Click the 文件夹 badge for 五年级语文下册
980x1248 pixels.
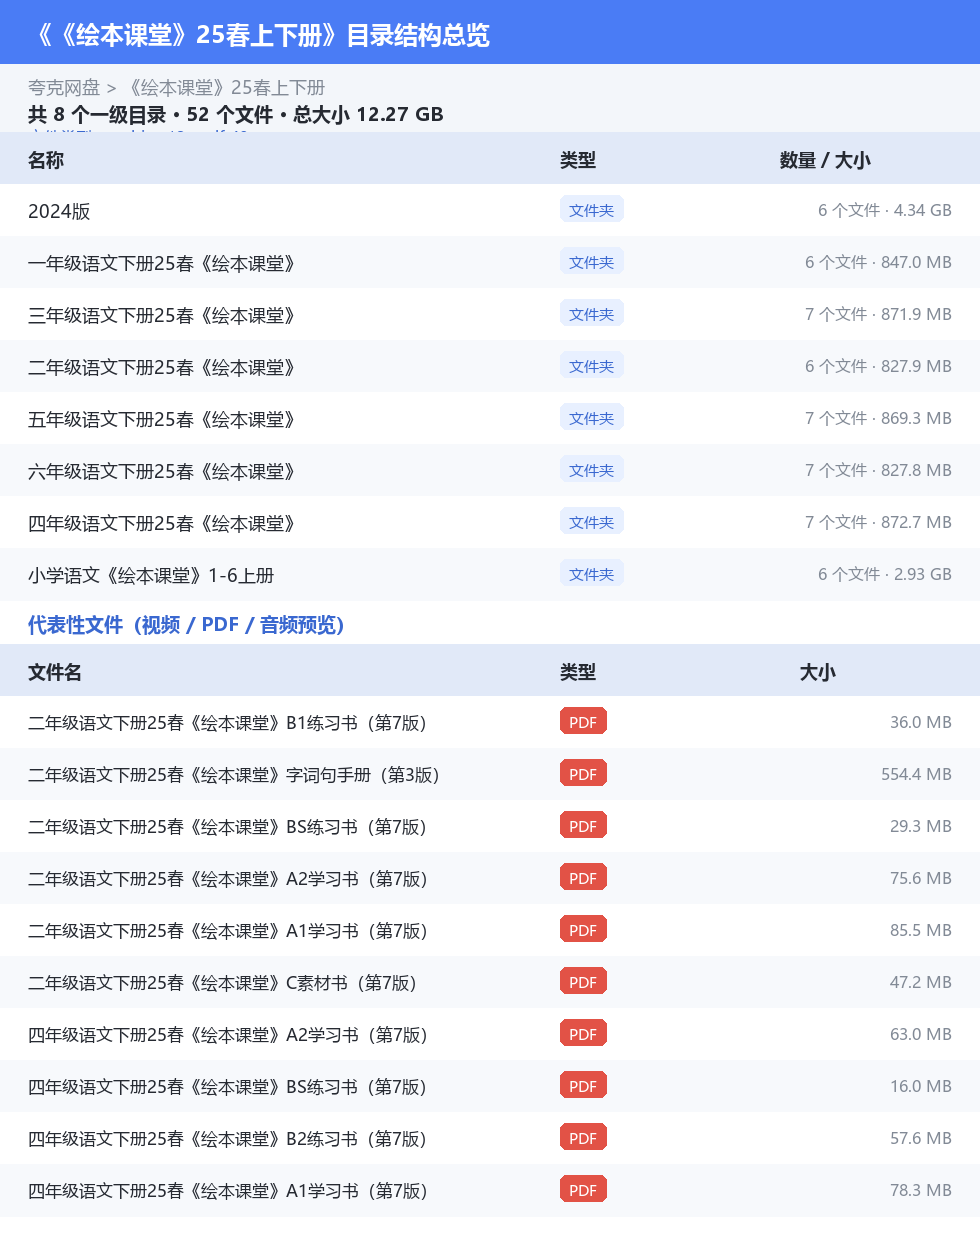pyautogui.click(x=592, y=417)
